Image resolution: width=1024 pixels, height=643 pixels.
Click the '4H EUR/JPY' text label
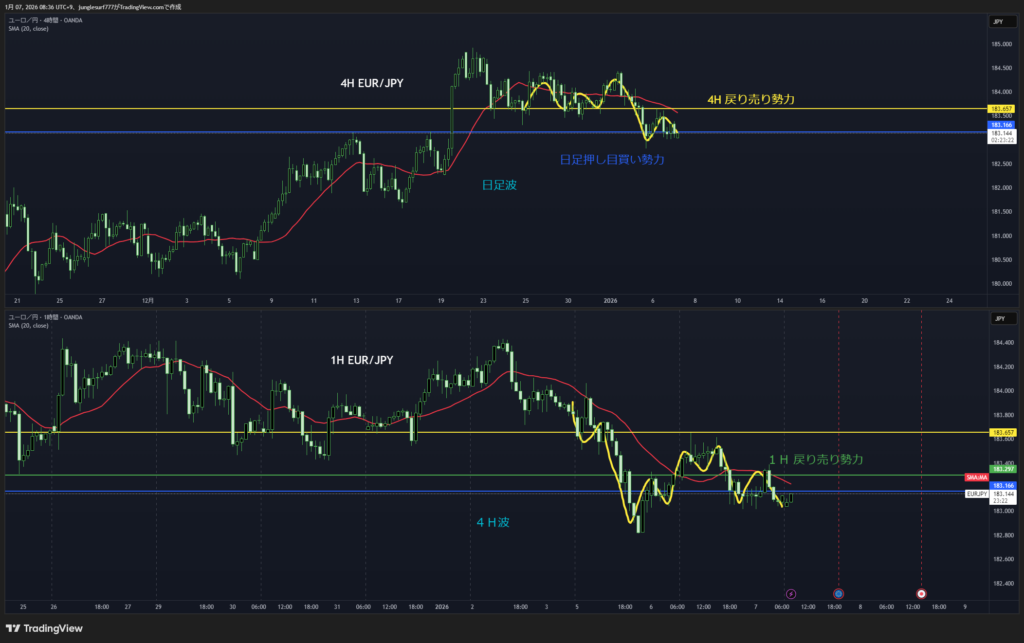tap(373, 84)
